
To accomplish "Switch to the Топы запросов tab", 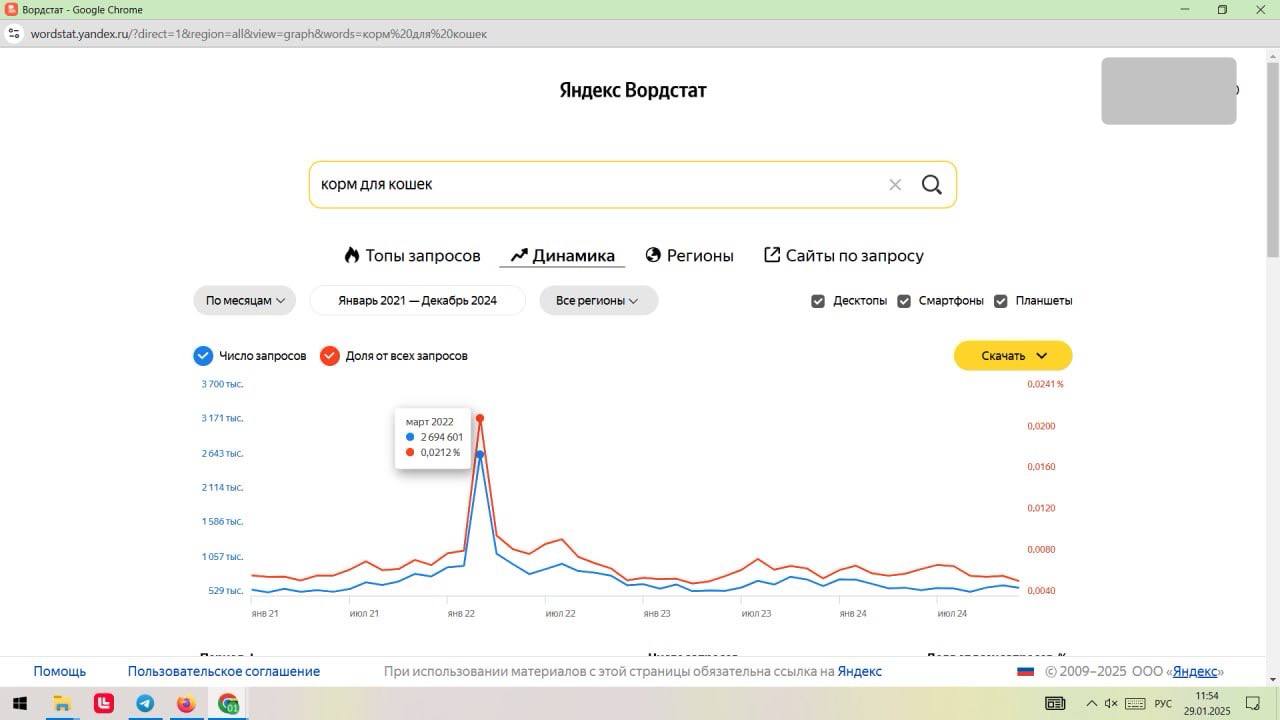I will 412,256.
